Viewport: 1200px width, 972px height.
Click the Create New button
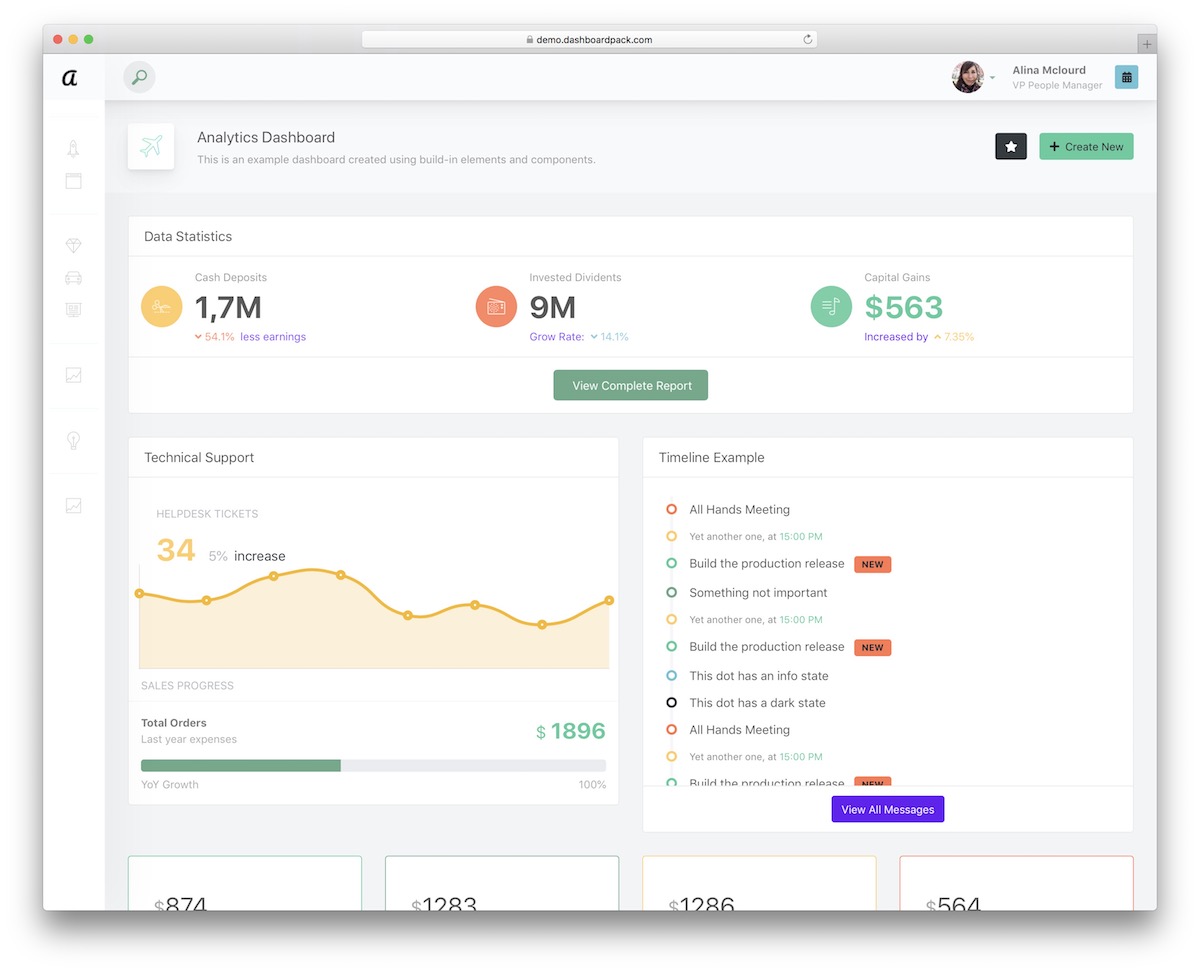tap(1086, 147)
